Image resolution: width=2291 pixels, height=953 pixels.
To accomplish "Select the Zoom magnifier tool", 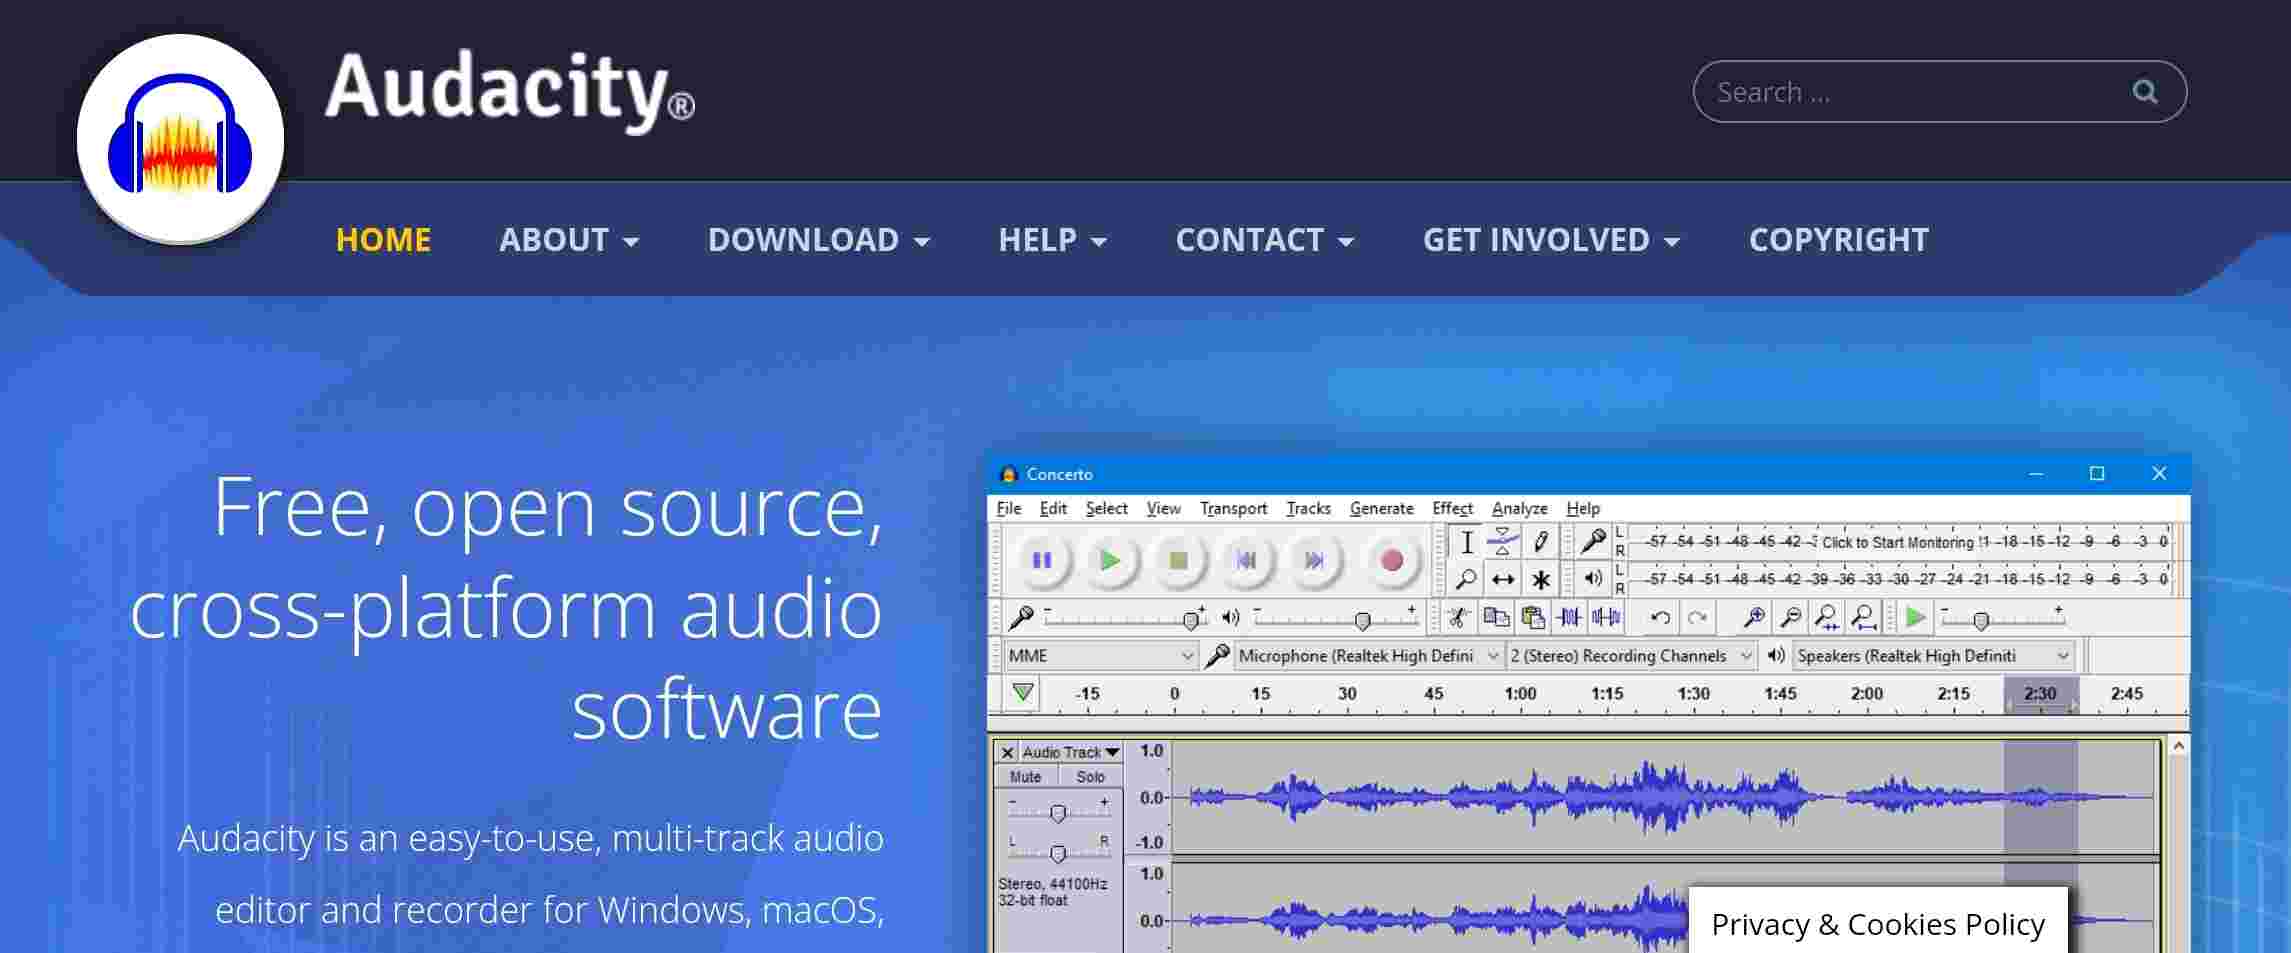I will tap(1466, 579).
